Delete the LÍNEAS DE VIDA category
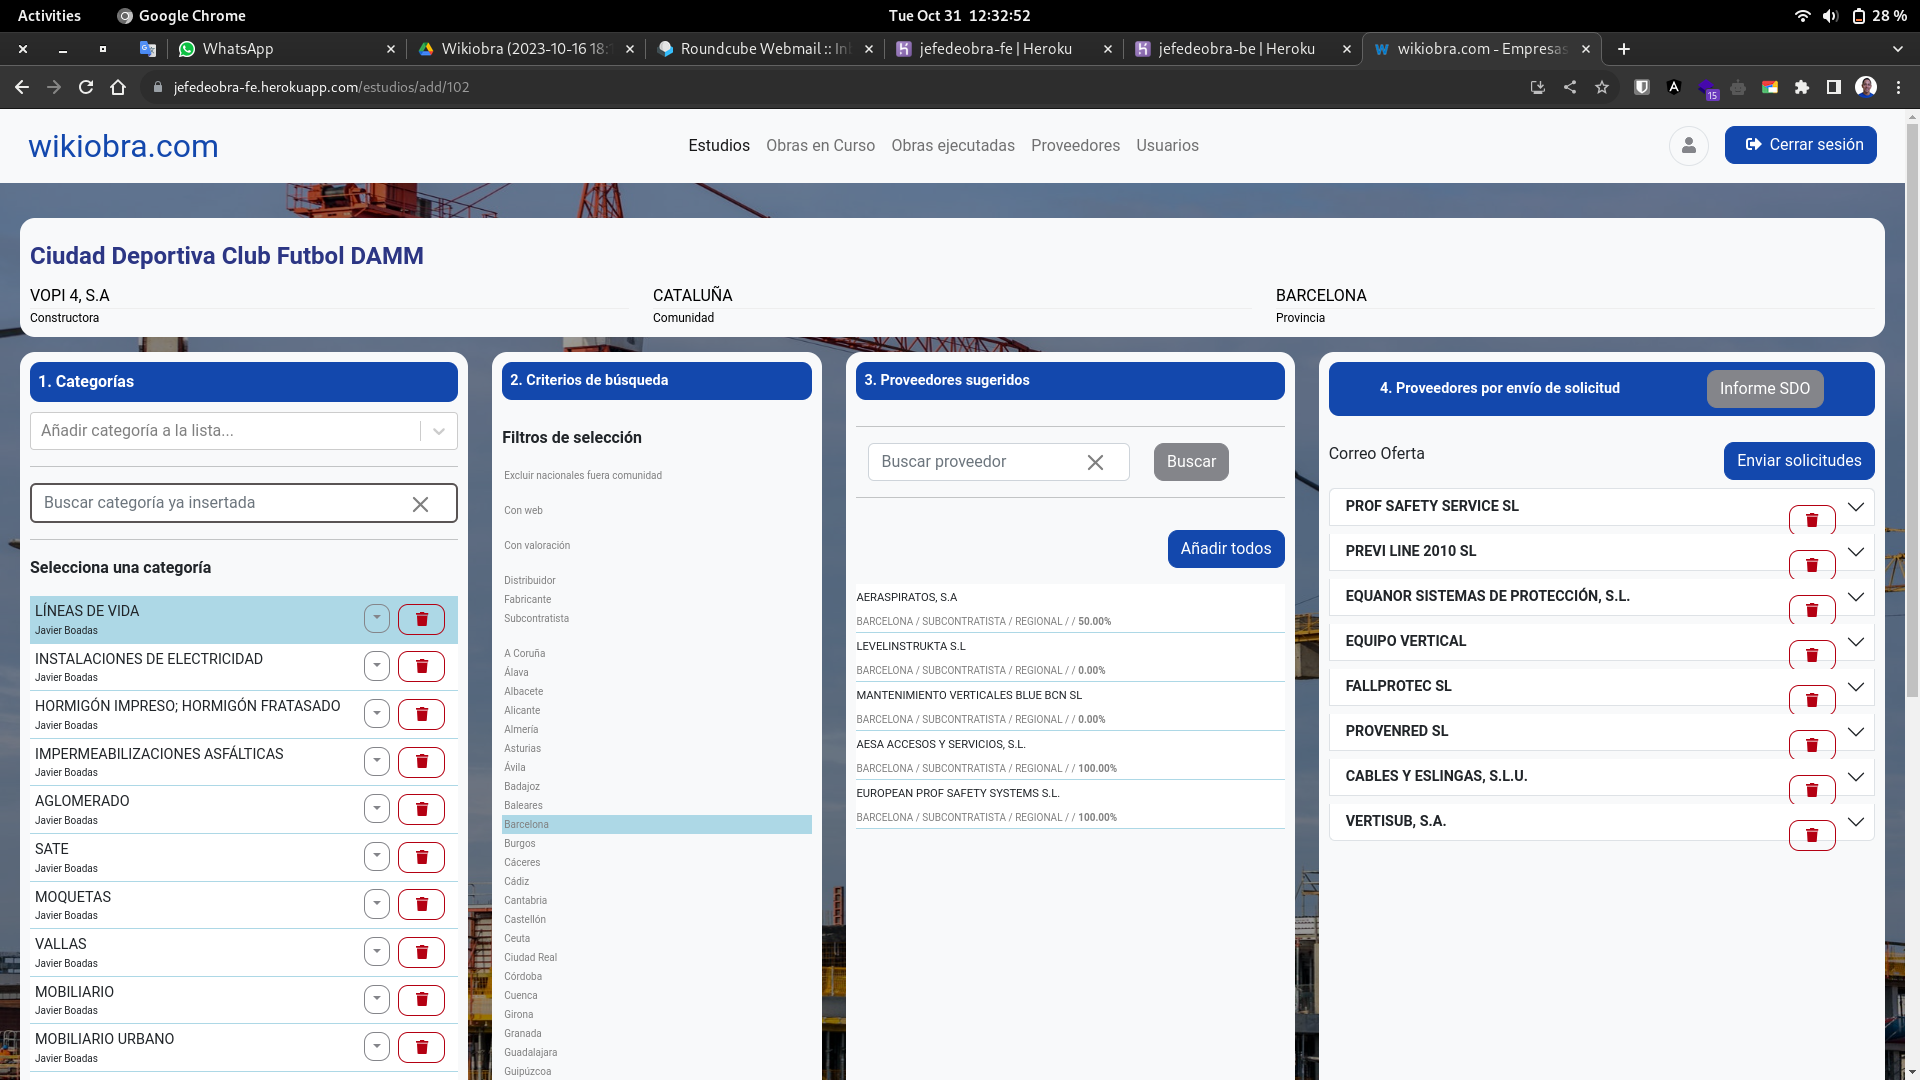 point(421,619)
